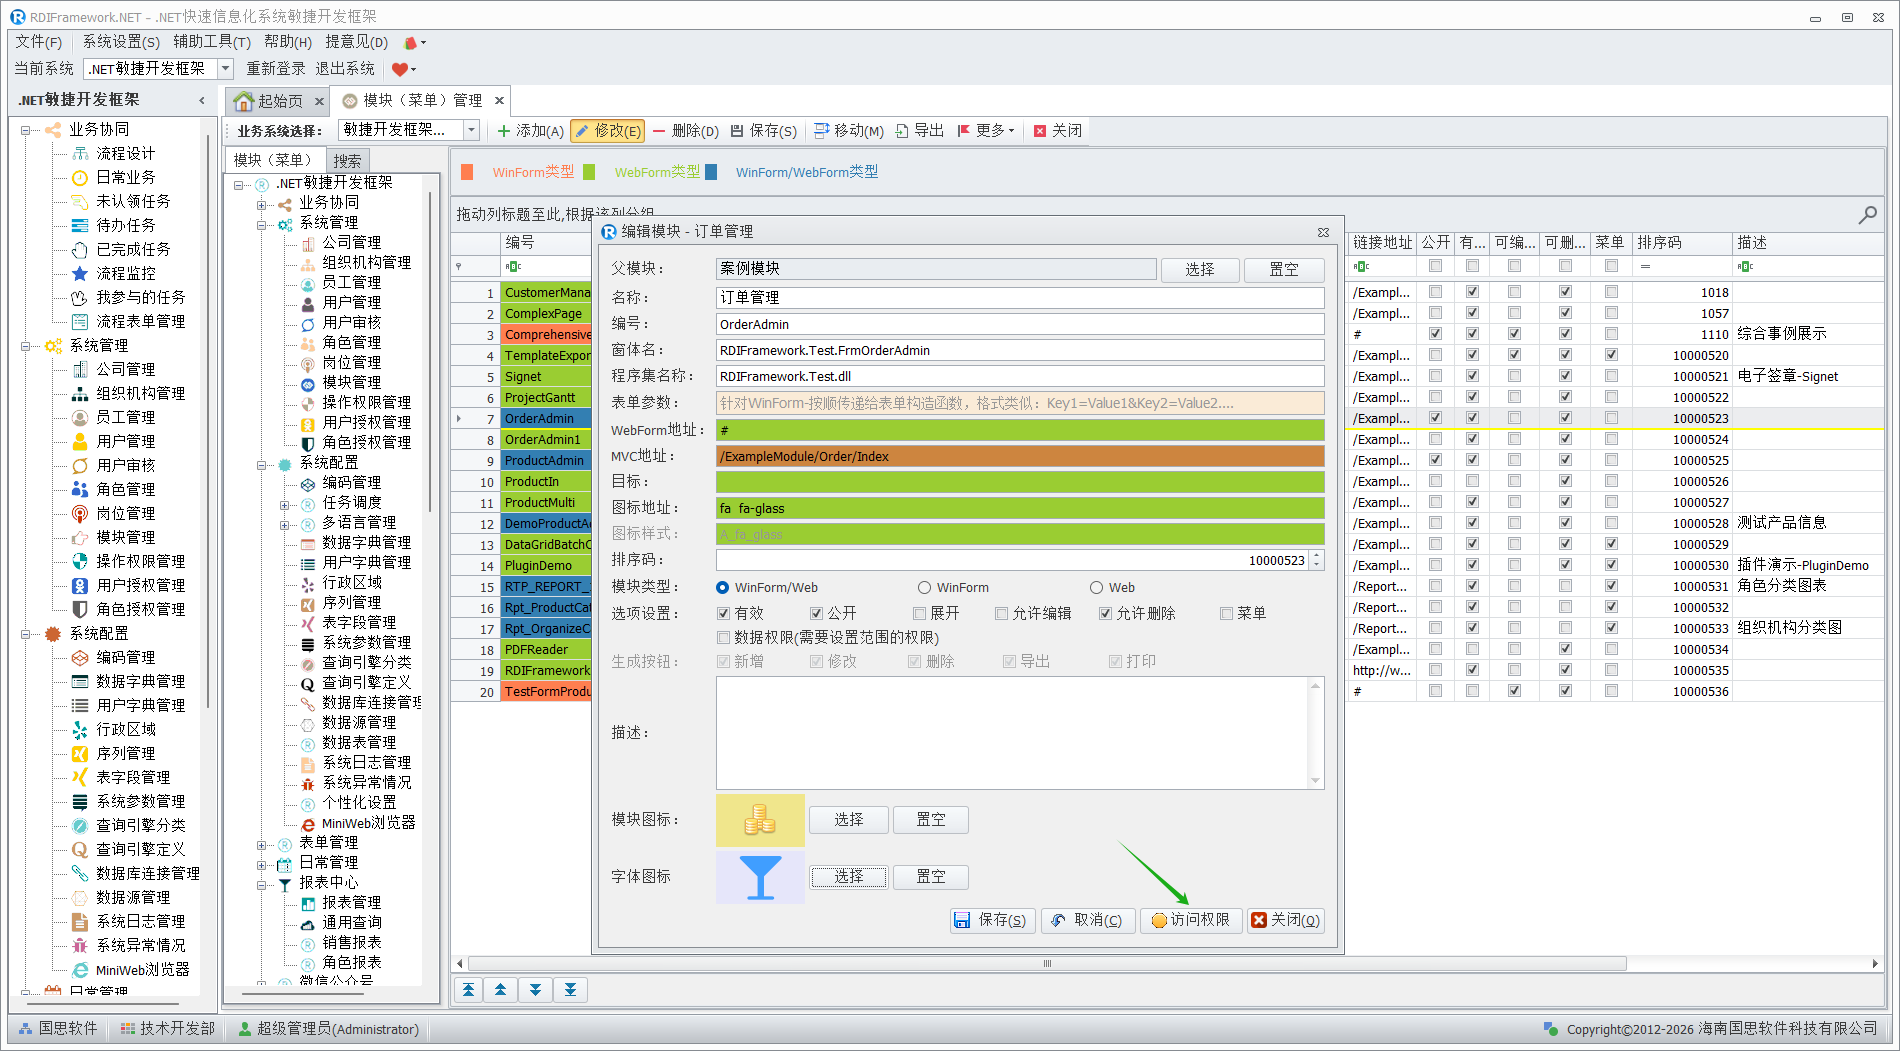Click the orange WinForm类型 color swatch

tap(467, 172)
